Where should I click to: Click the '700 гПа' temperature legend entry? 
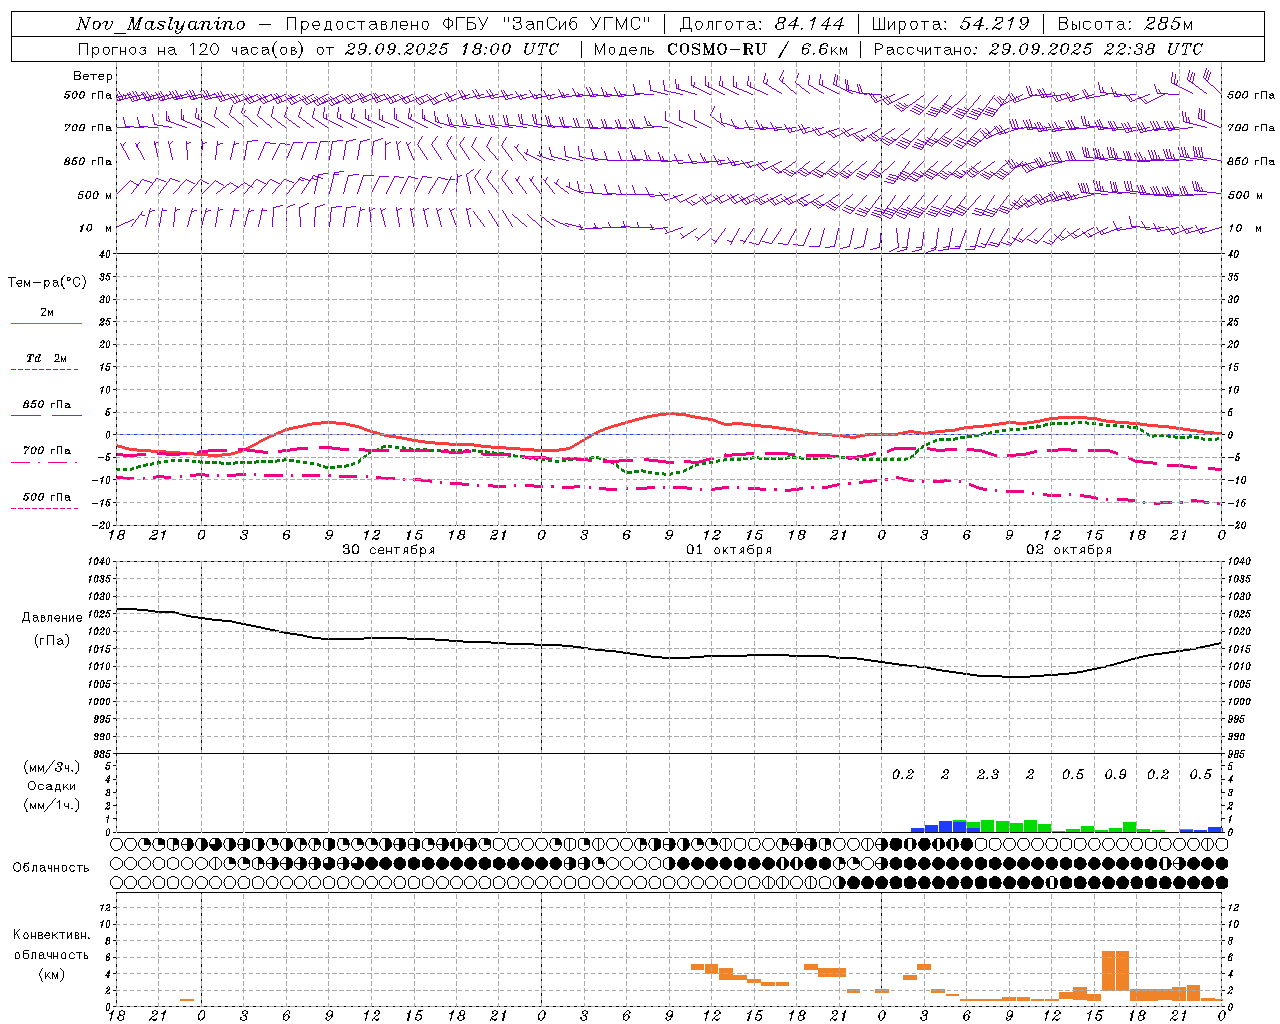[x=46, y=451]
